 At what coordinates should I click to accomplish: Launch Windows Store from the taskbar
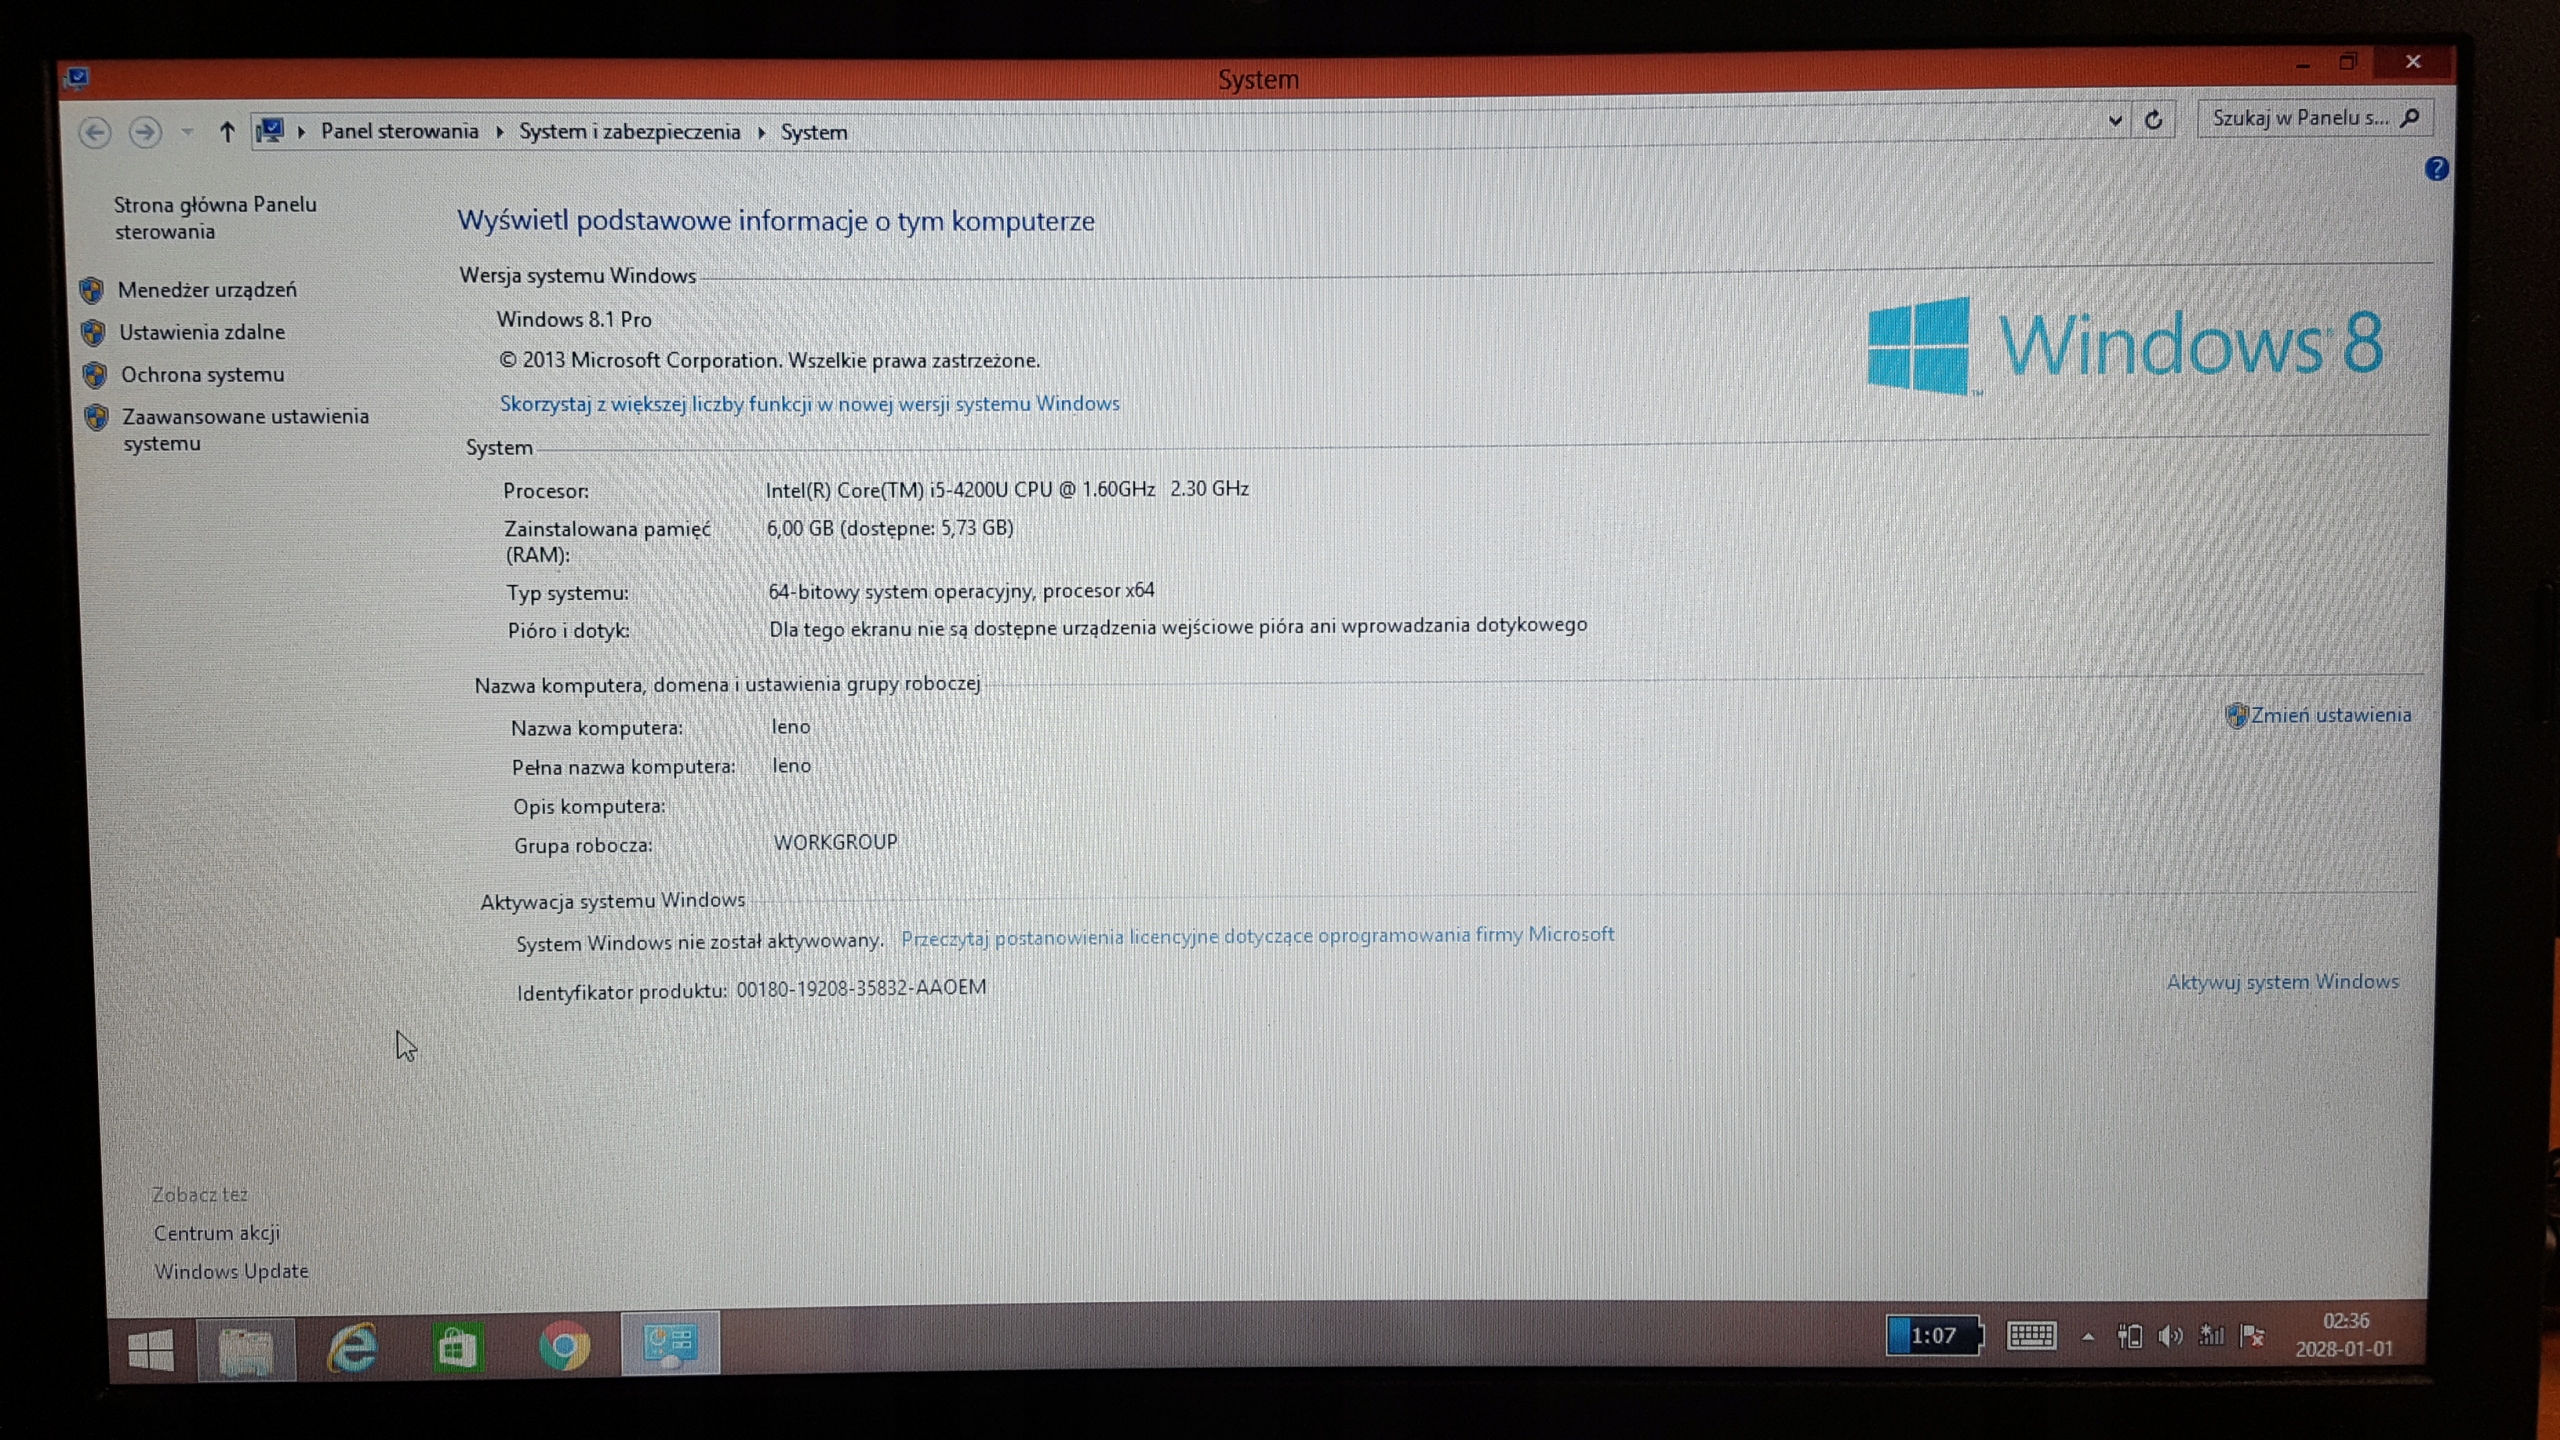(458, 1347)
